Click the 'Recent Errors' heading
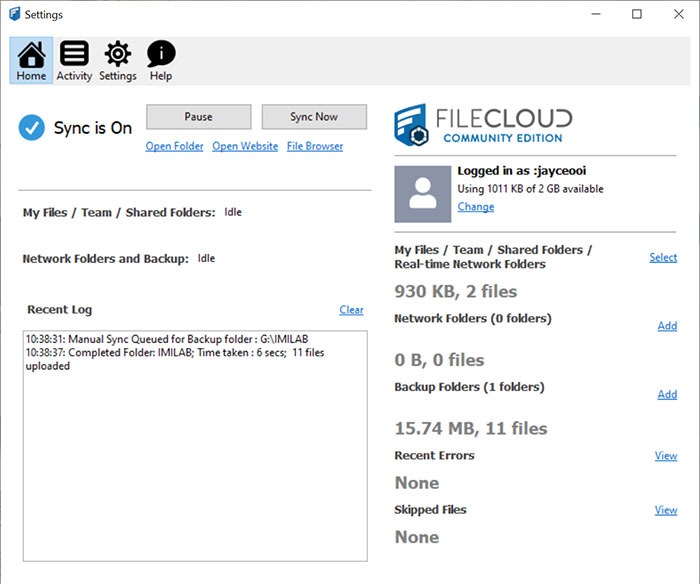The width and height of the screenshot is (700, 584). click(434, 456)
